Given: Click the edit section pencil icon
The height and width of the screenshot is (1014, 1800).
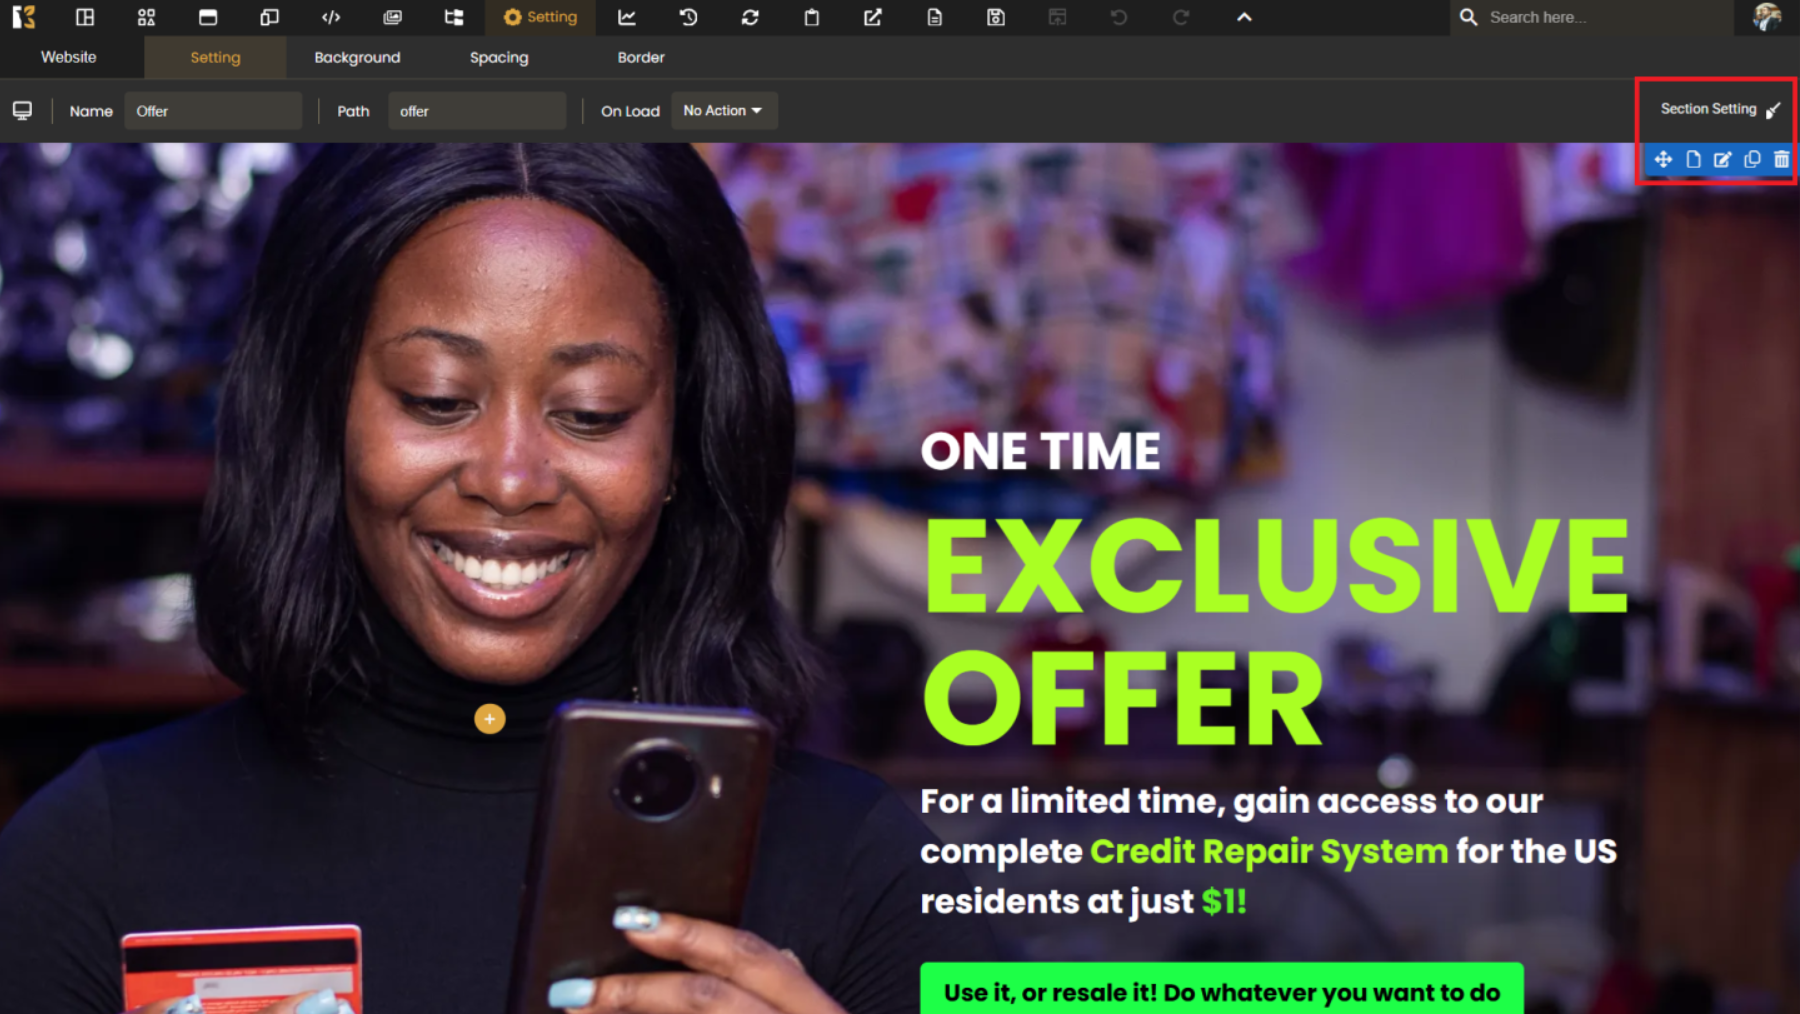Looking at the screenshot, I should click(1722, 160).
